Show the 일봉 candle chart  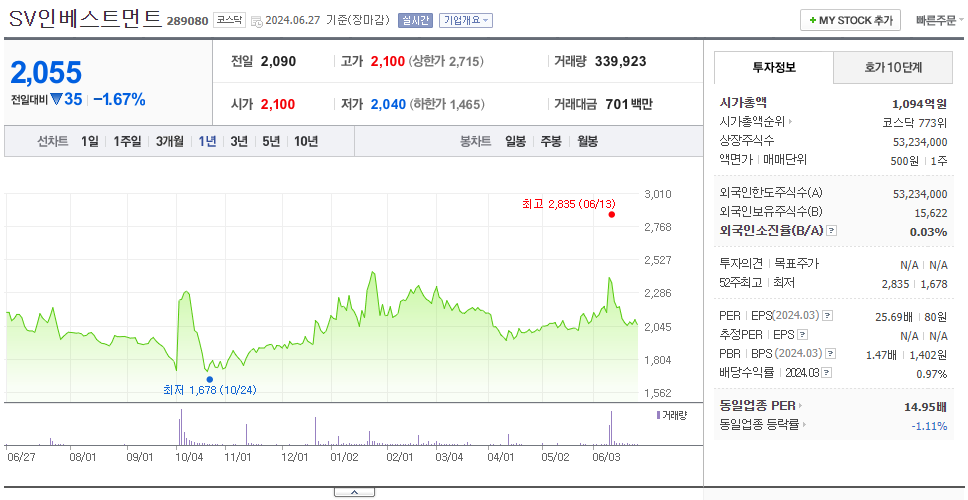click(515, 141)
